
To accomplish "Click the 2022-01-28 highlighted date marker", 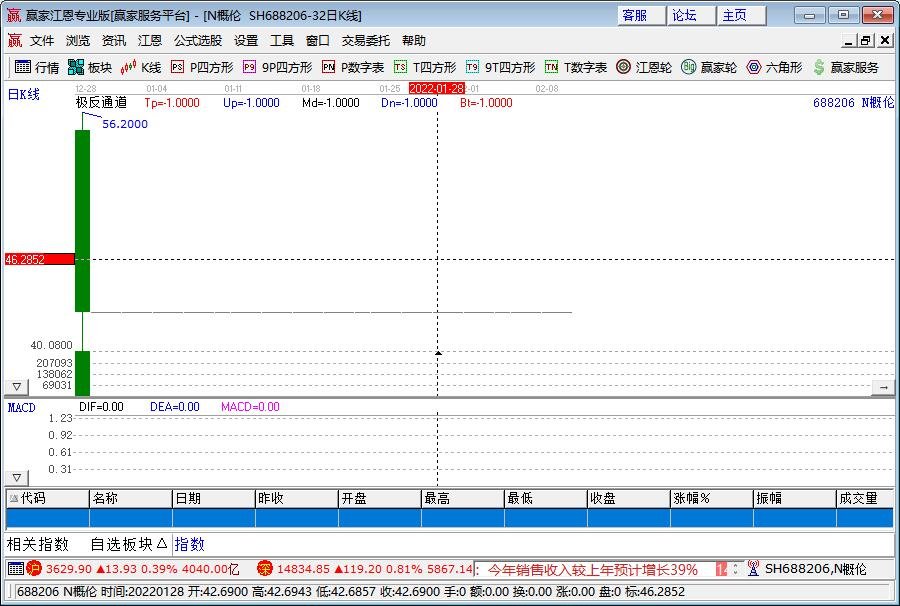I will pyautogui.click(x=437, y=88).
